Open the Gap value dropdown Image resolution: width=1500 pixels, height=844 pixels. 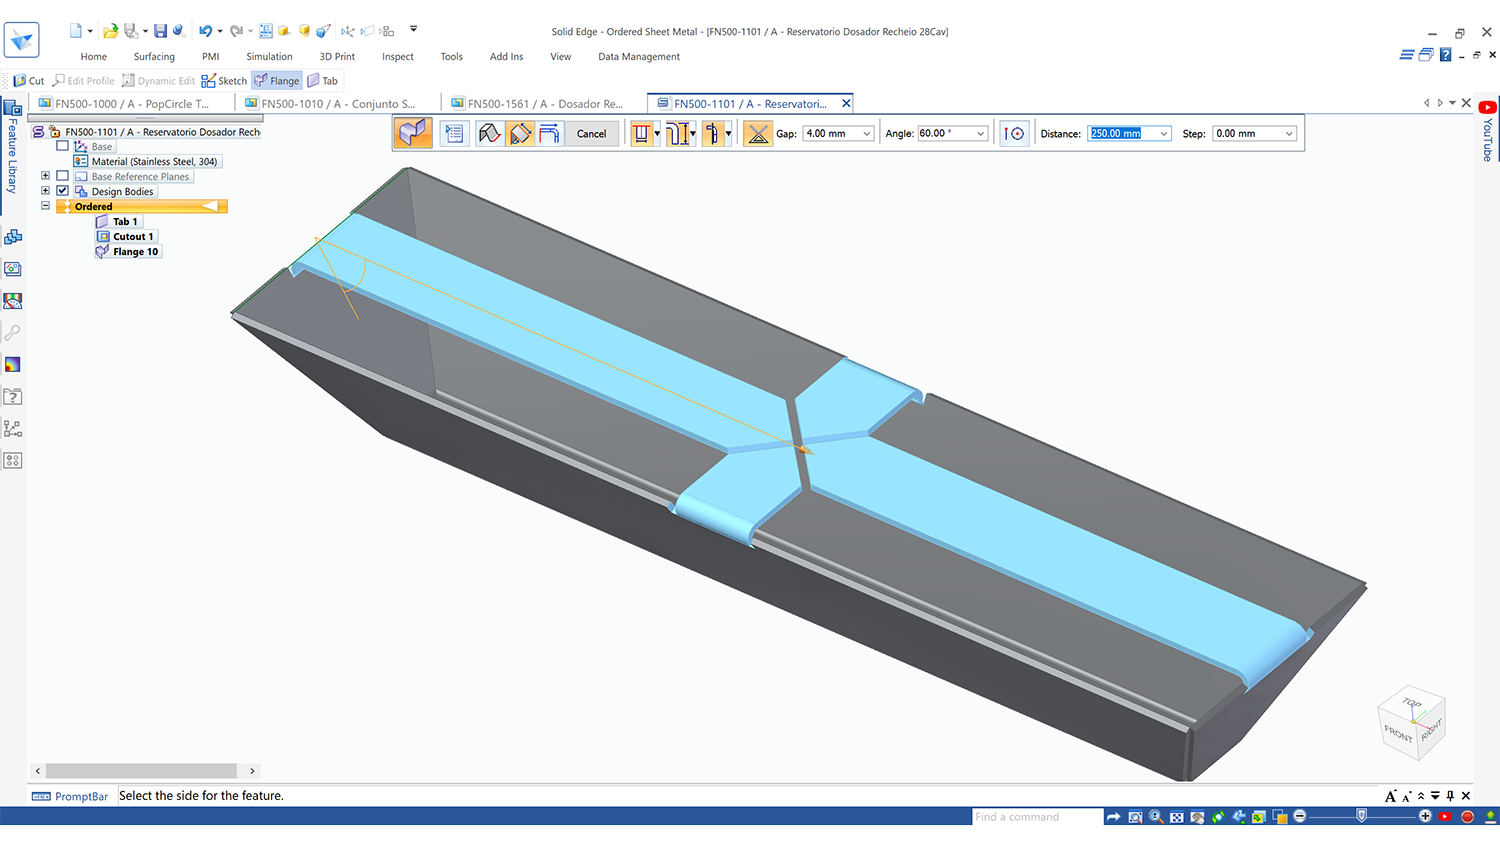(x=866, y=134)
